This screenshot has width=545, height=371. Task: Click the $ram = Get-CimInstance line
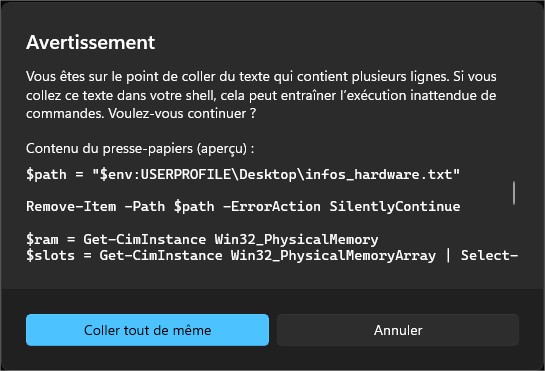click(202, 239)
